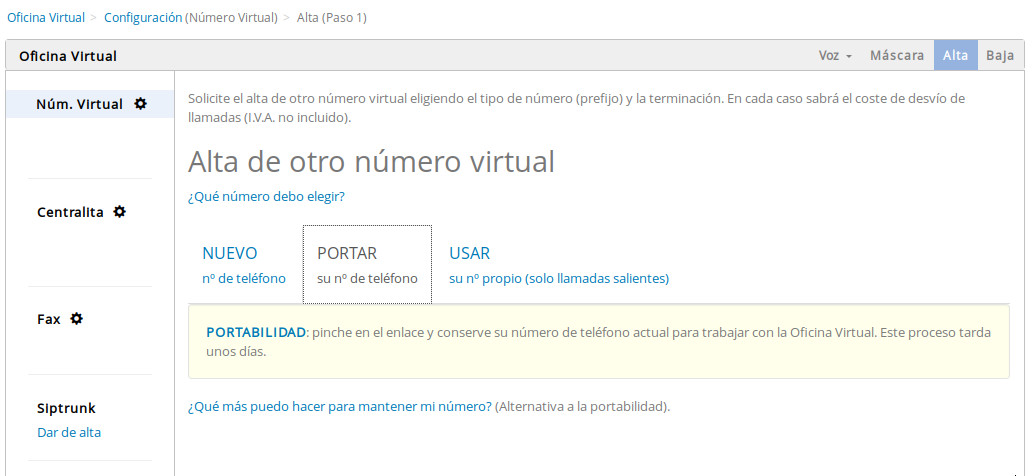Click the gear icon beside Núm. Virtual

coord(140,104)
